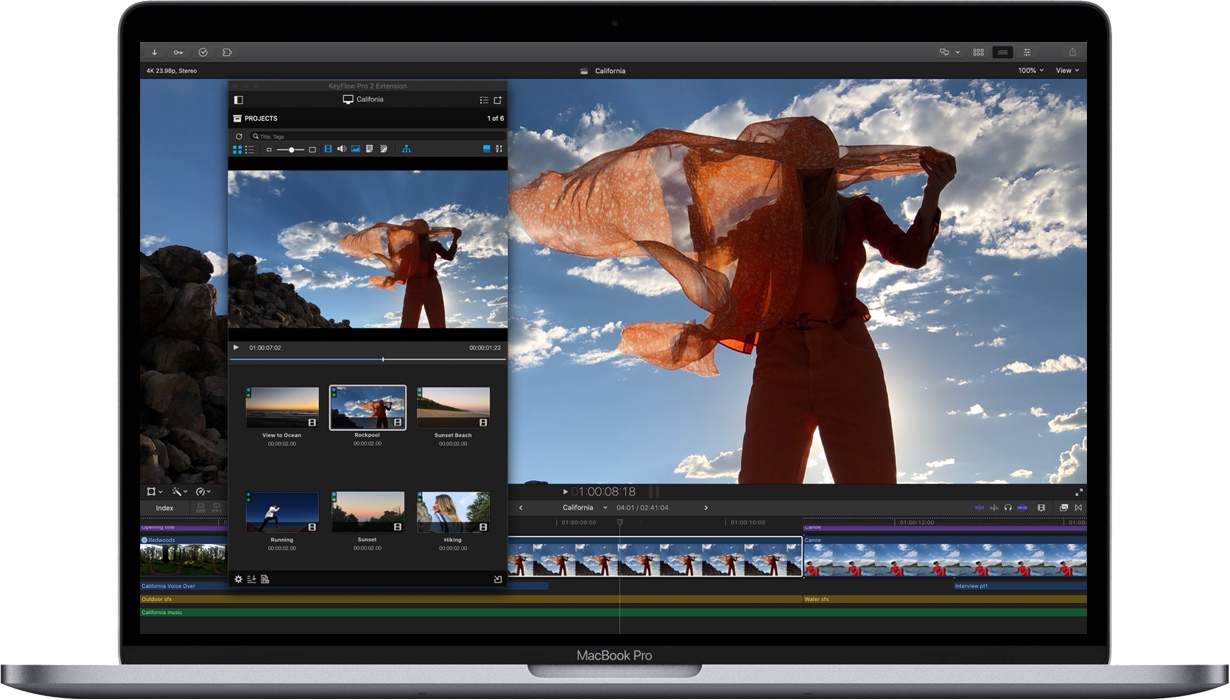Open the 100% zoom dropdown
Screen dimensions: 1230x700
pos(1030,70)
